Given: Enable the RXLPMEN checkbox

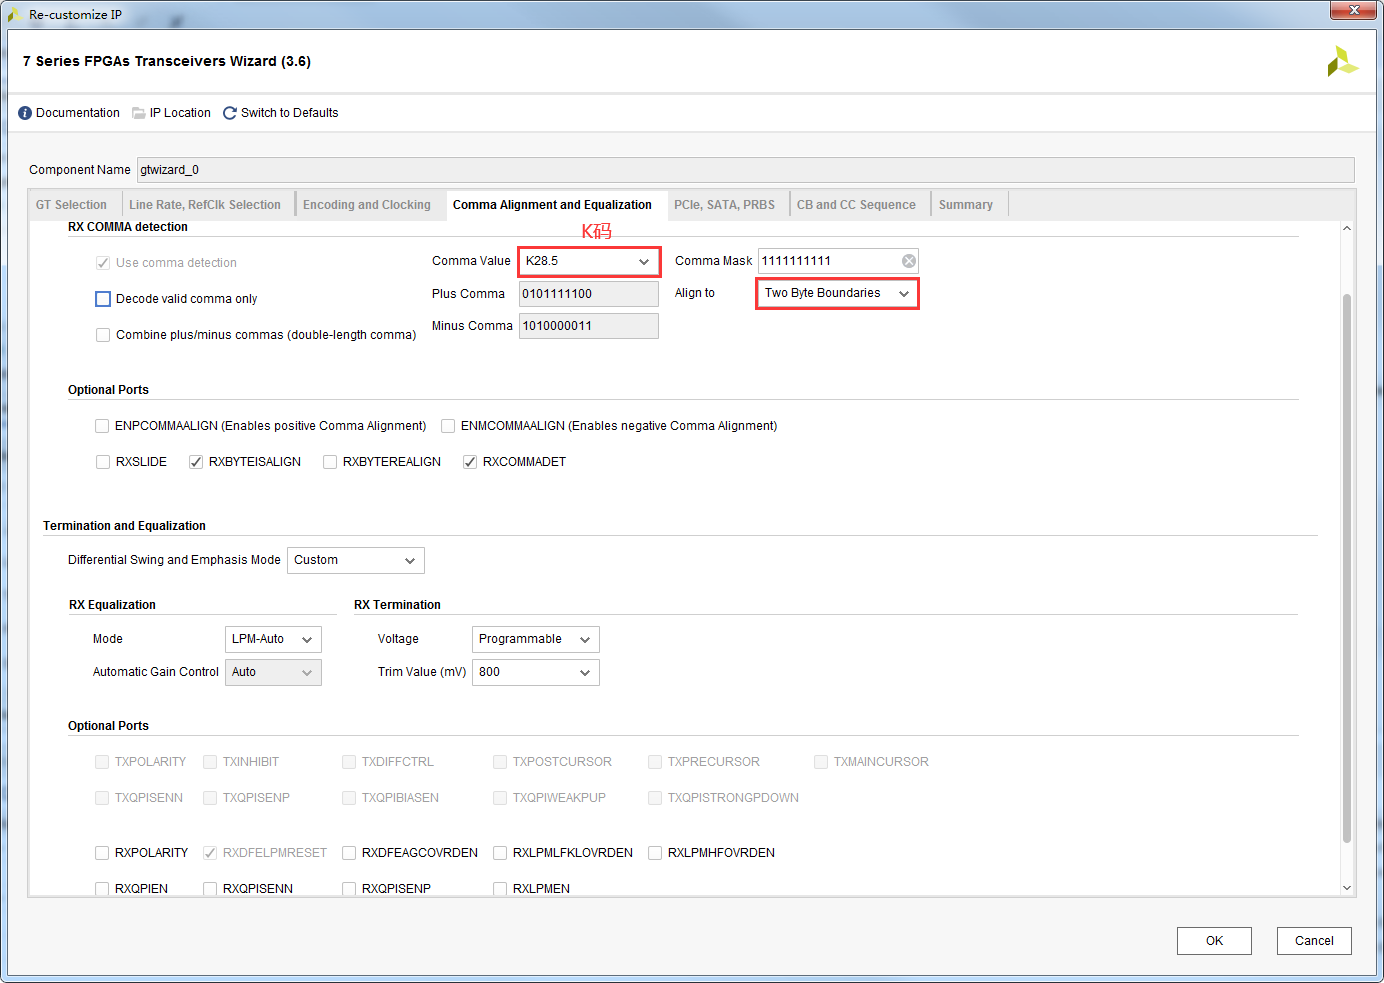Looking at the screenshot, I should [x=500, y=889].
